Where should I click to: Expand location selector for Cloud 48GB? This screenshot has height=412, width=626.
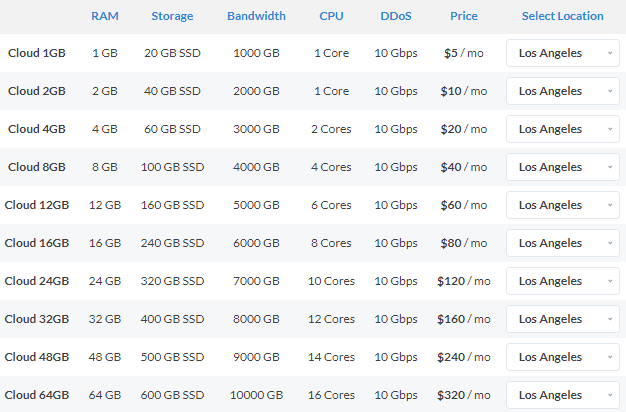pos(563,357)
